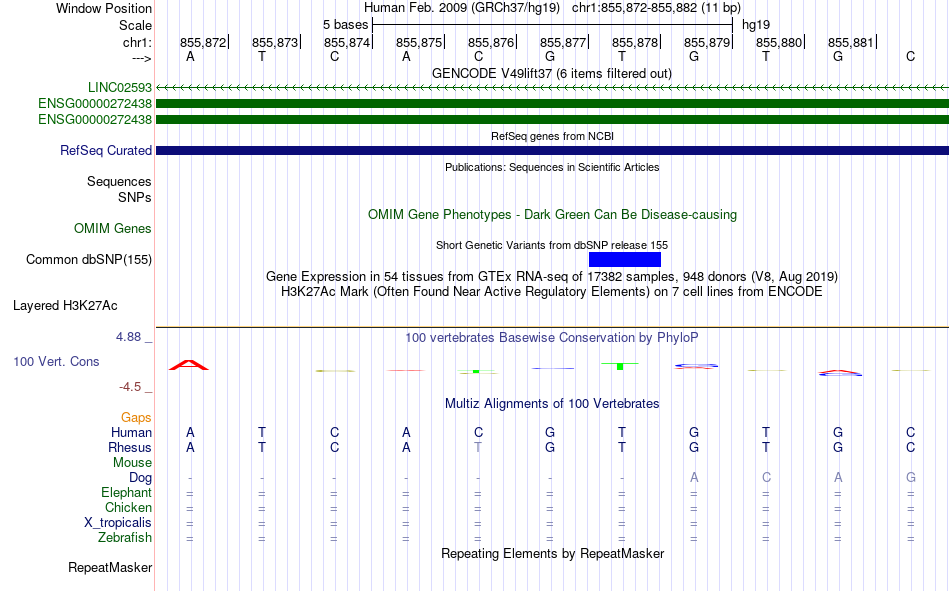This screenshot has width=950, height=591.
Task: Click the red A peak in PhyloP graph
Action: (189, 365)
